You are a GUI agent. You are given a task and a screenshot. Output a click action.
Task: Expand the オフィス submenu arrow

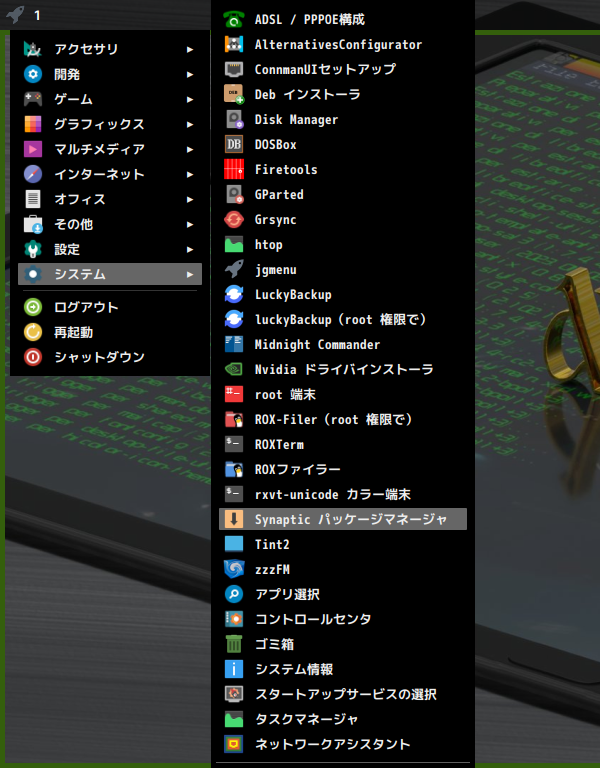(x=190, y=199)
